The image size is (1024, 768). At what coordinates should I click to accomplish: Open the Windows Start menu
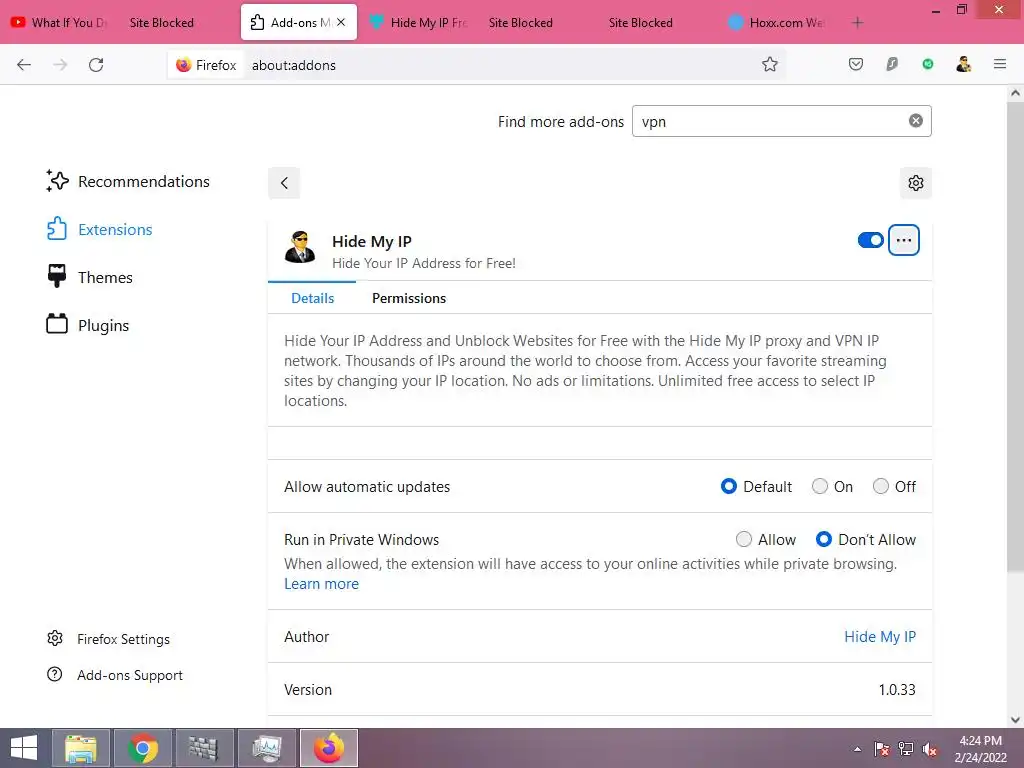[x=24, y=748]
